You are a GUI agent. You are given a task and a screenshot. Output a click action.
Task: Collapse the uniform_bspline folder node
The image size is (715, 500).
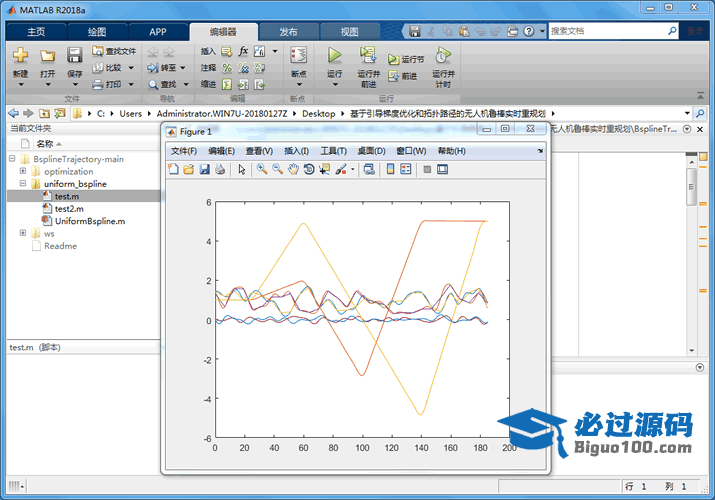point(23,184)
